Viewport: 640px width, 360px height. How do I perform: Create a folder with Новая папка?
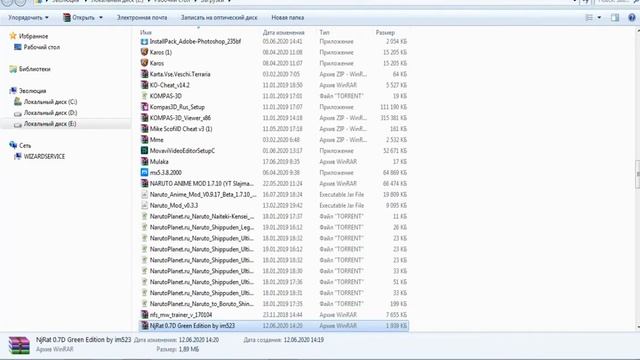(287, 18)
